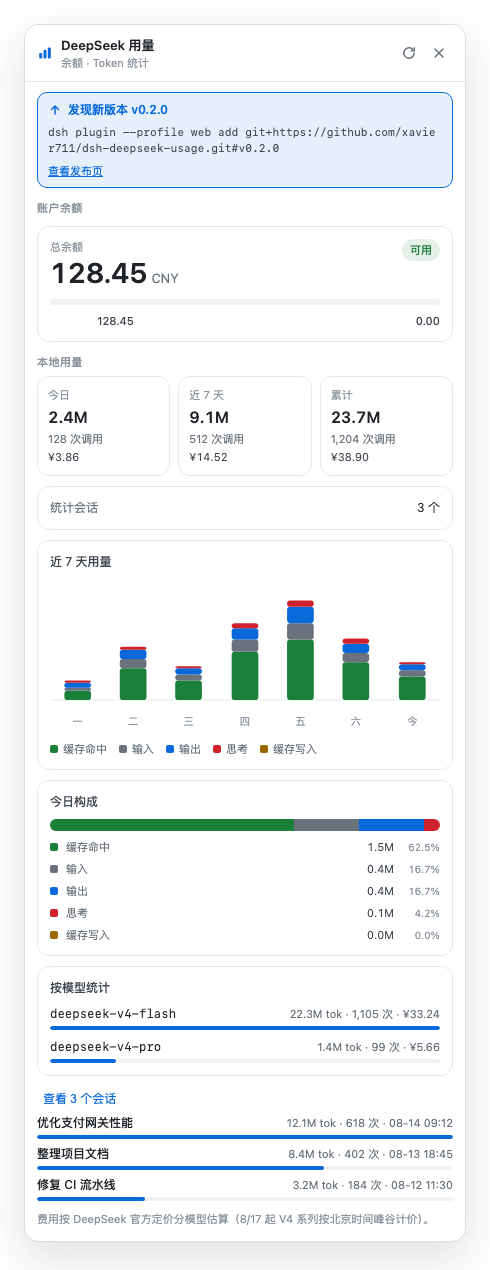
Task: Toggle 缓存命中 in the chart legend
Action: click(x=79, y=748)
